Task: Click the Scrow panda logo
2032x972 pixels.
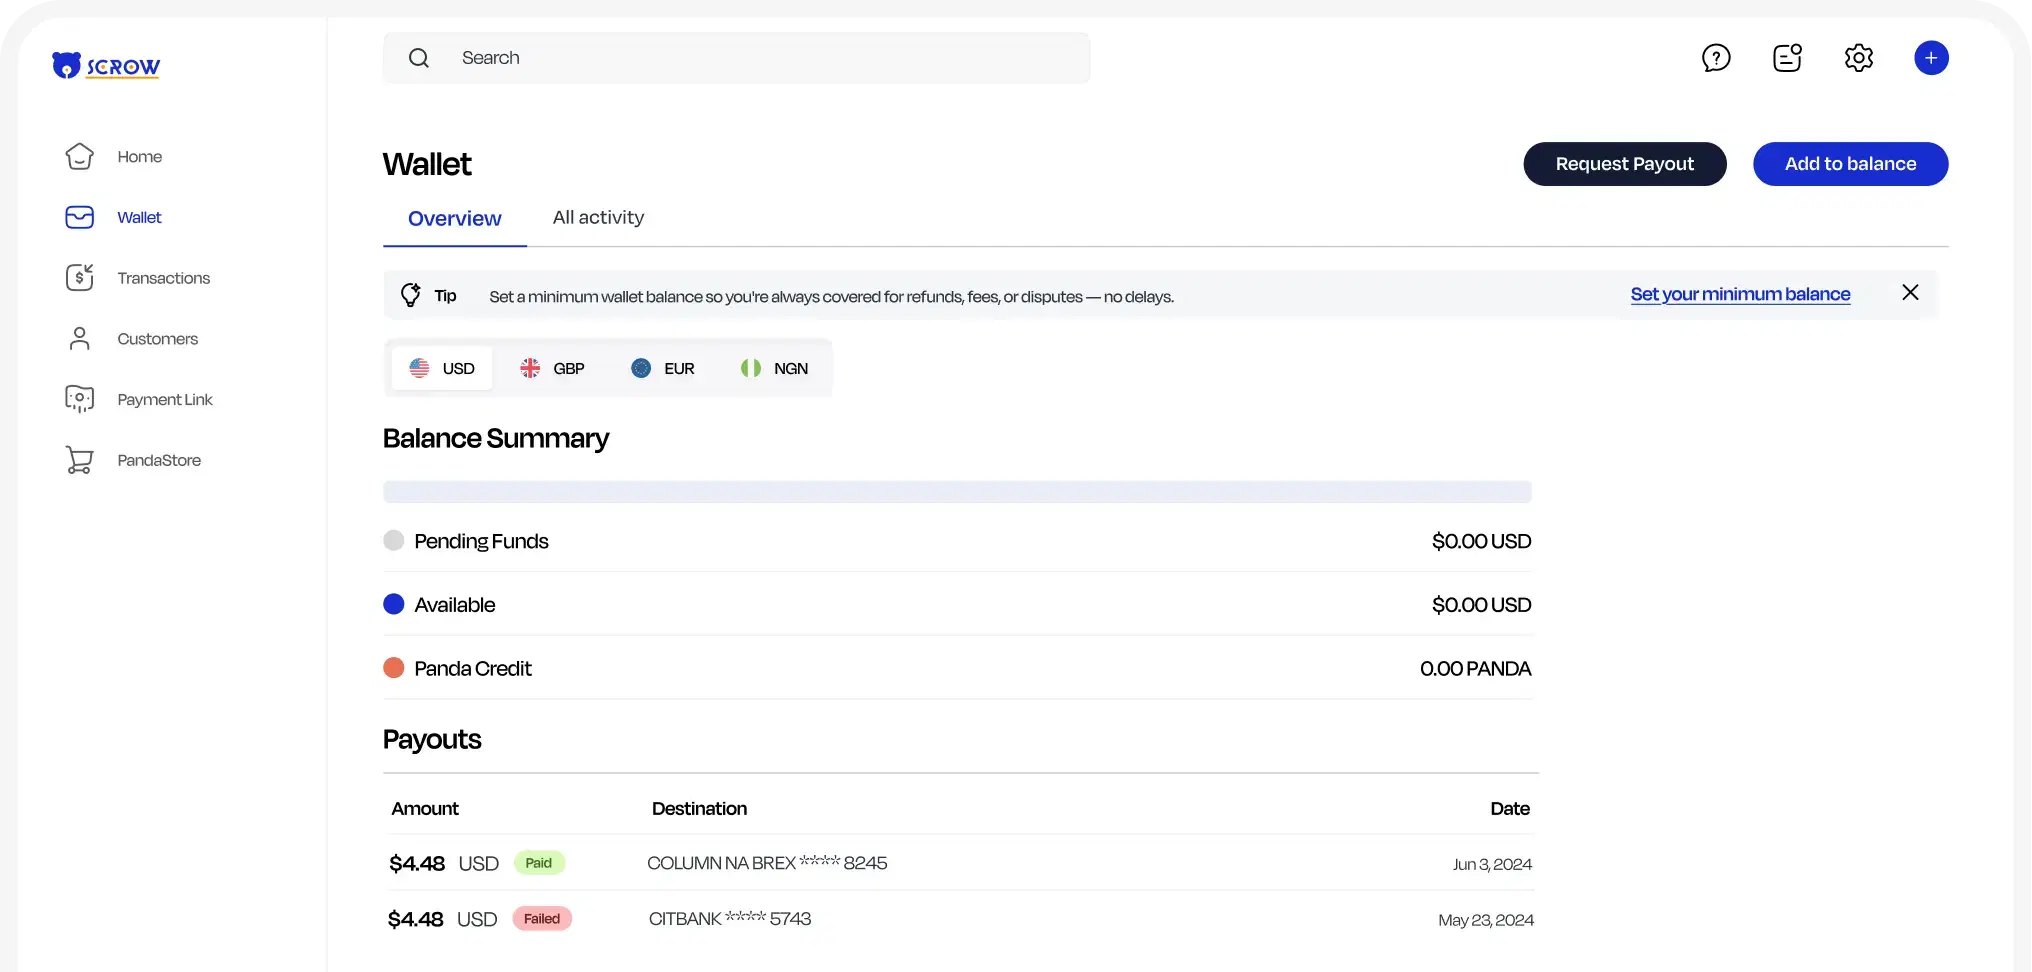Action: 105,65
